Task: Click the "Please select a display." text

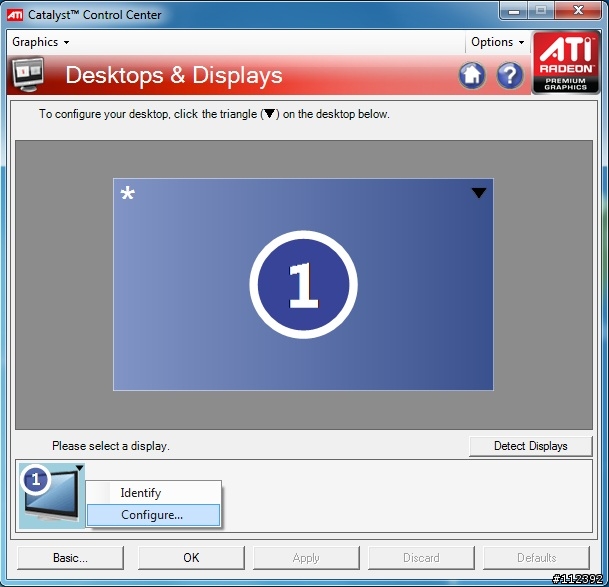Action: click(x=111, y=446)
